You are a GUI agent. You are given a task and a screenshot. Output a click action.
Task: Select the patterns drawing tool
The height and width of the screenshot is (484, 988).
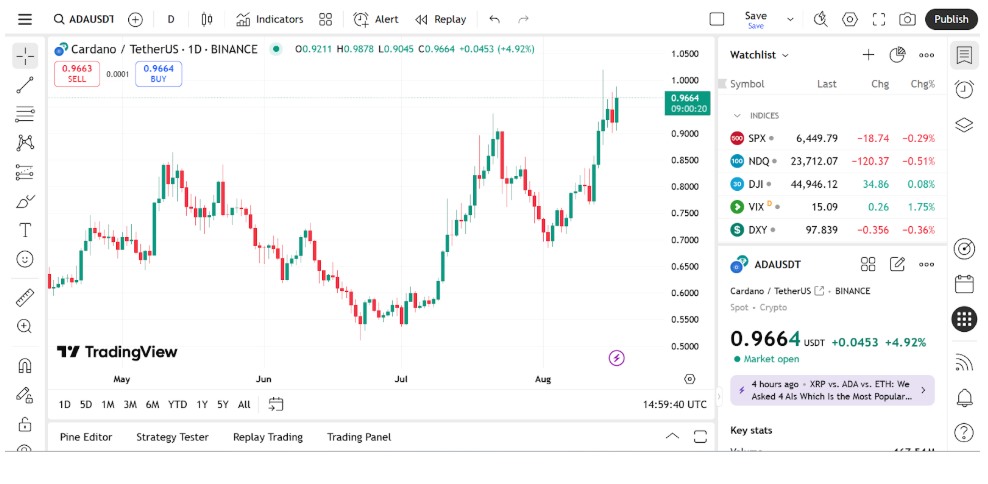25,142
